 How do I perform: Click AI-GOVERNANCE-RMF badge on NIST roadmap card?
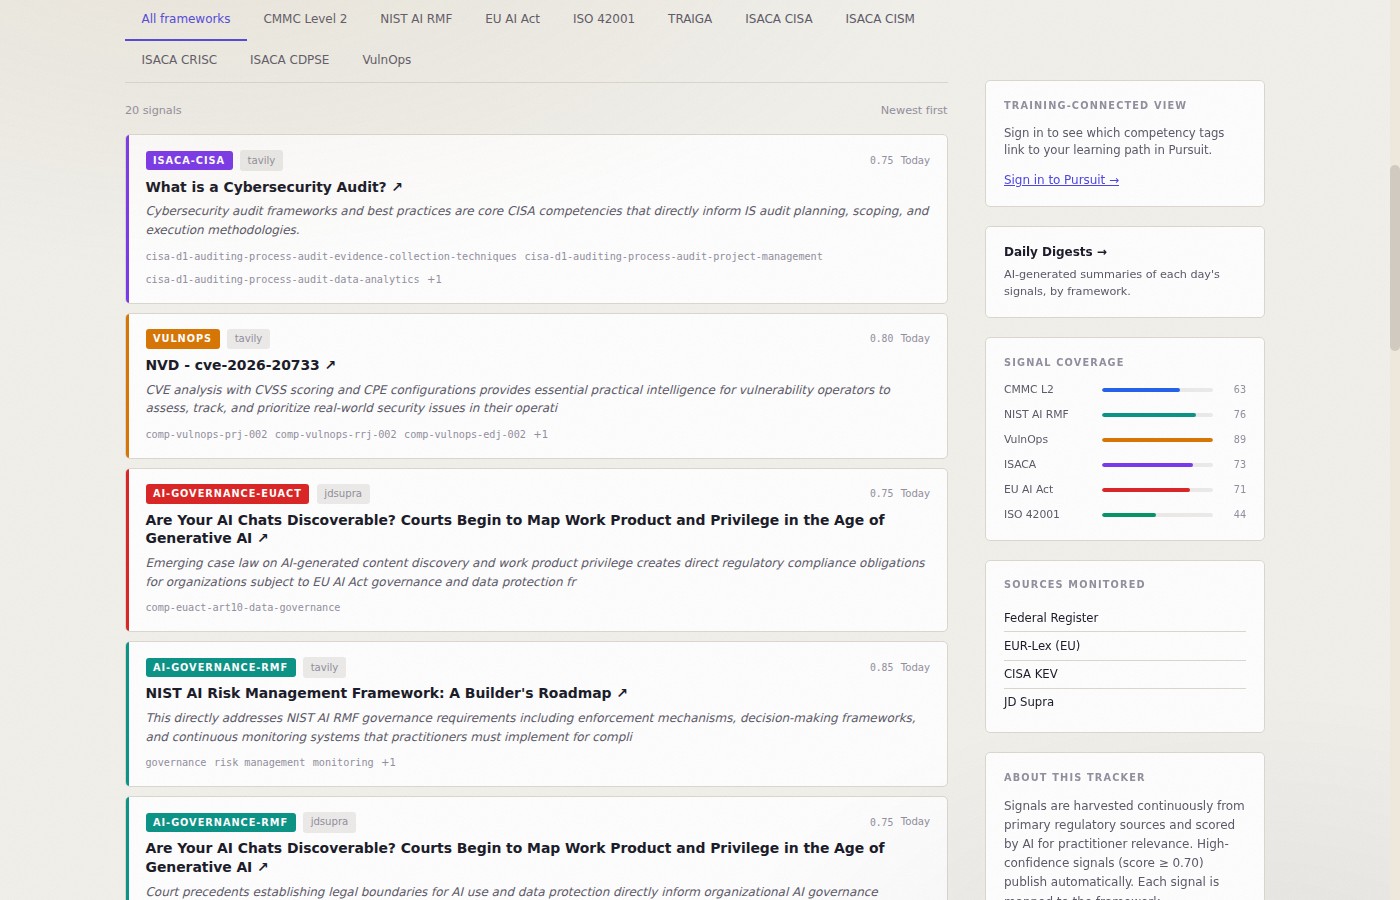[x=220, y=667]
